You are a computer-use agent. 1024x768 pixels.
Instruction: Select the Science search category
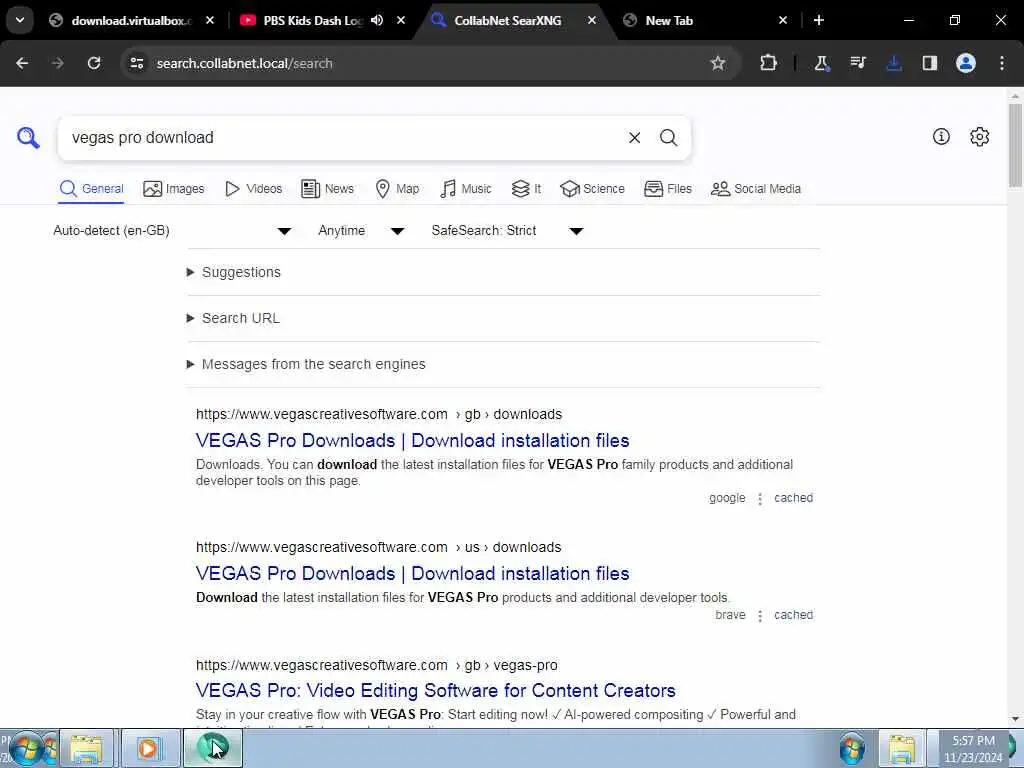pyautogui.click(x=592, y=189)
